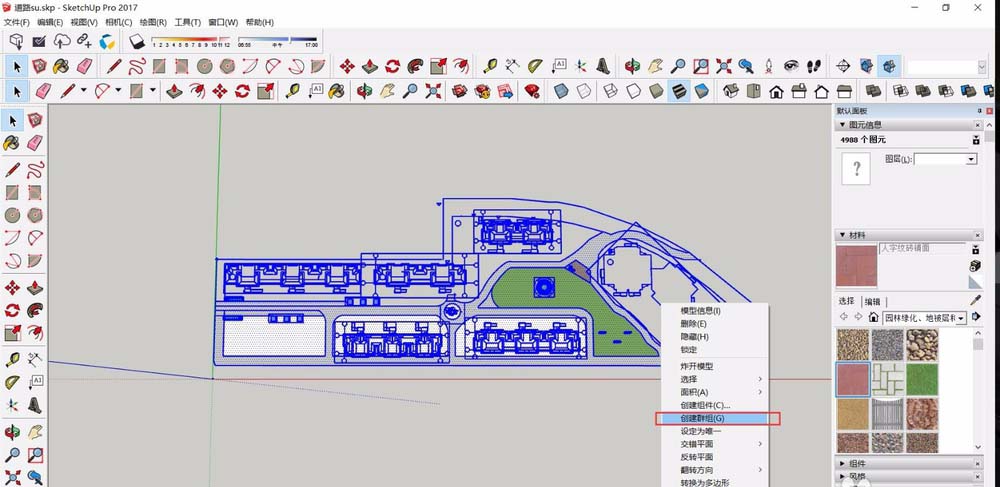Image resolution: width=1000 pixels, height=487 pixels.
Task: Go to materials home folder button
Action: click(x=873, y=317)
